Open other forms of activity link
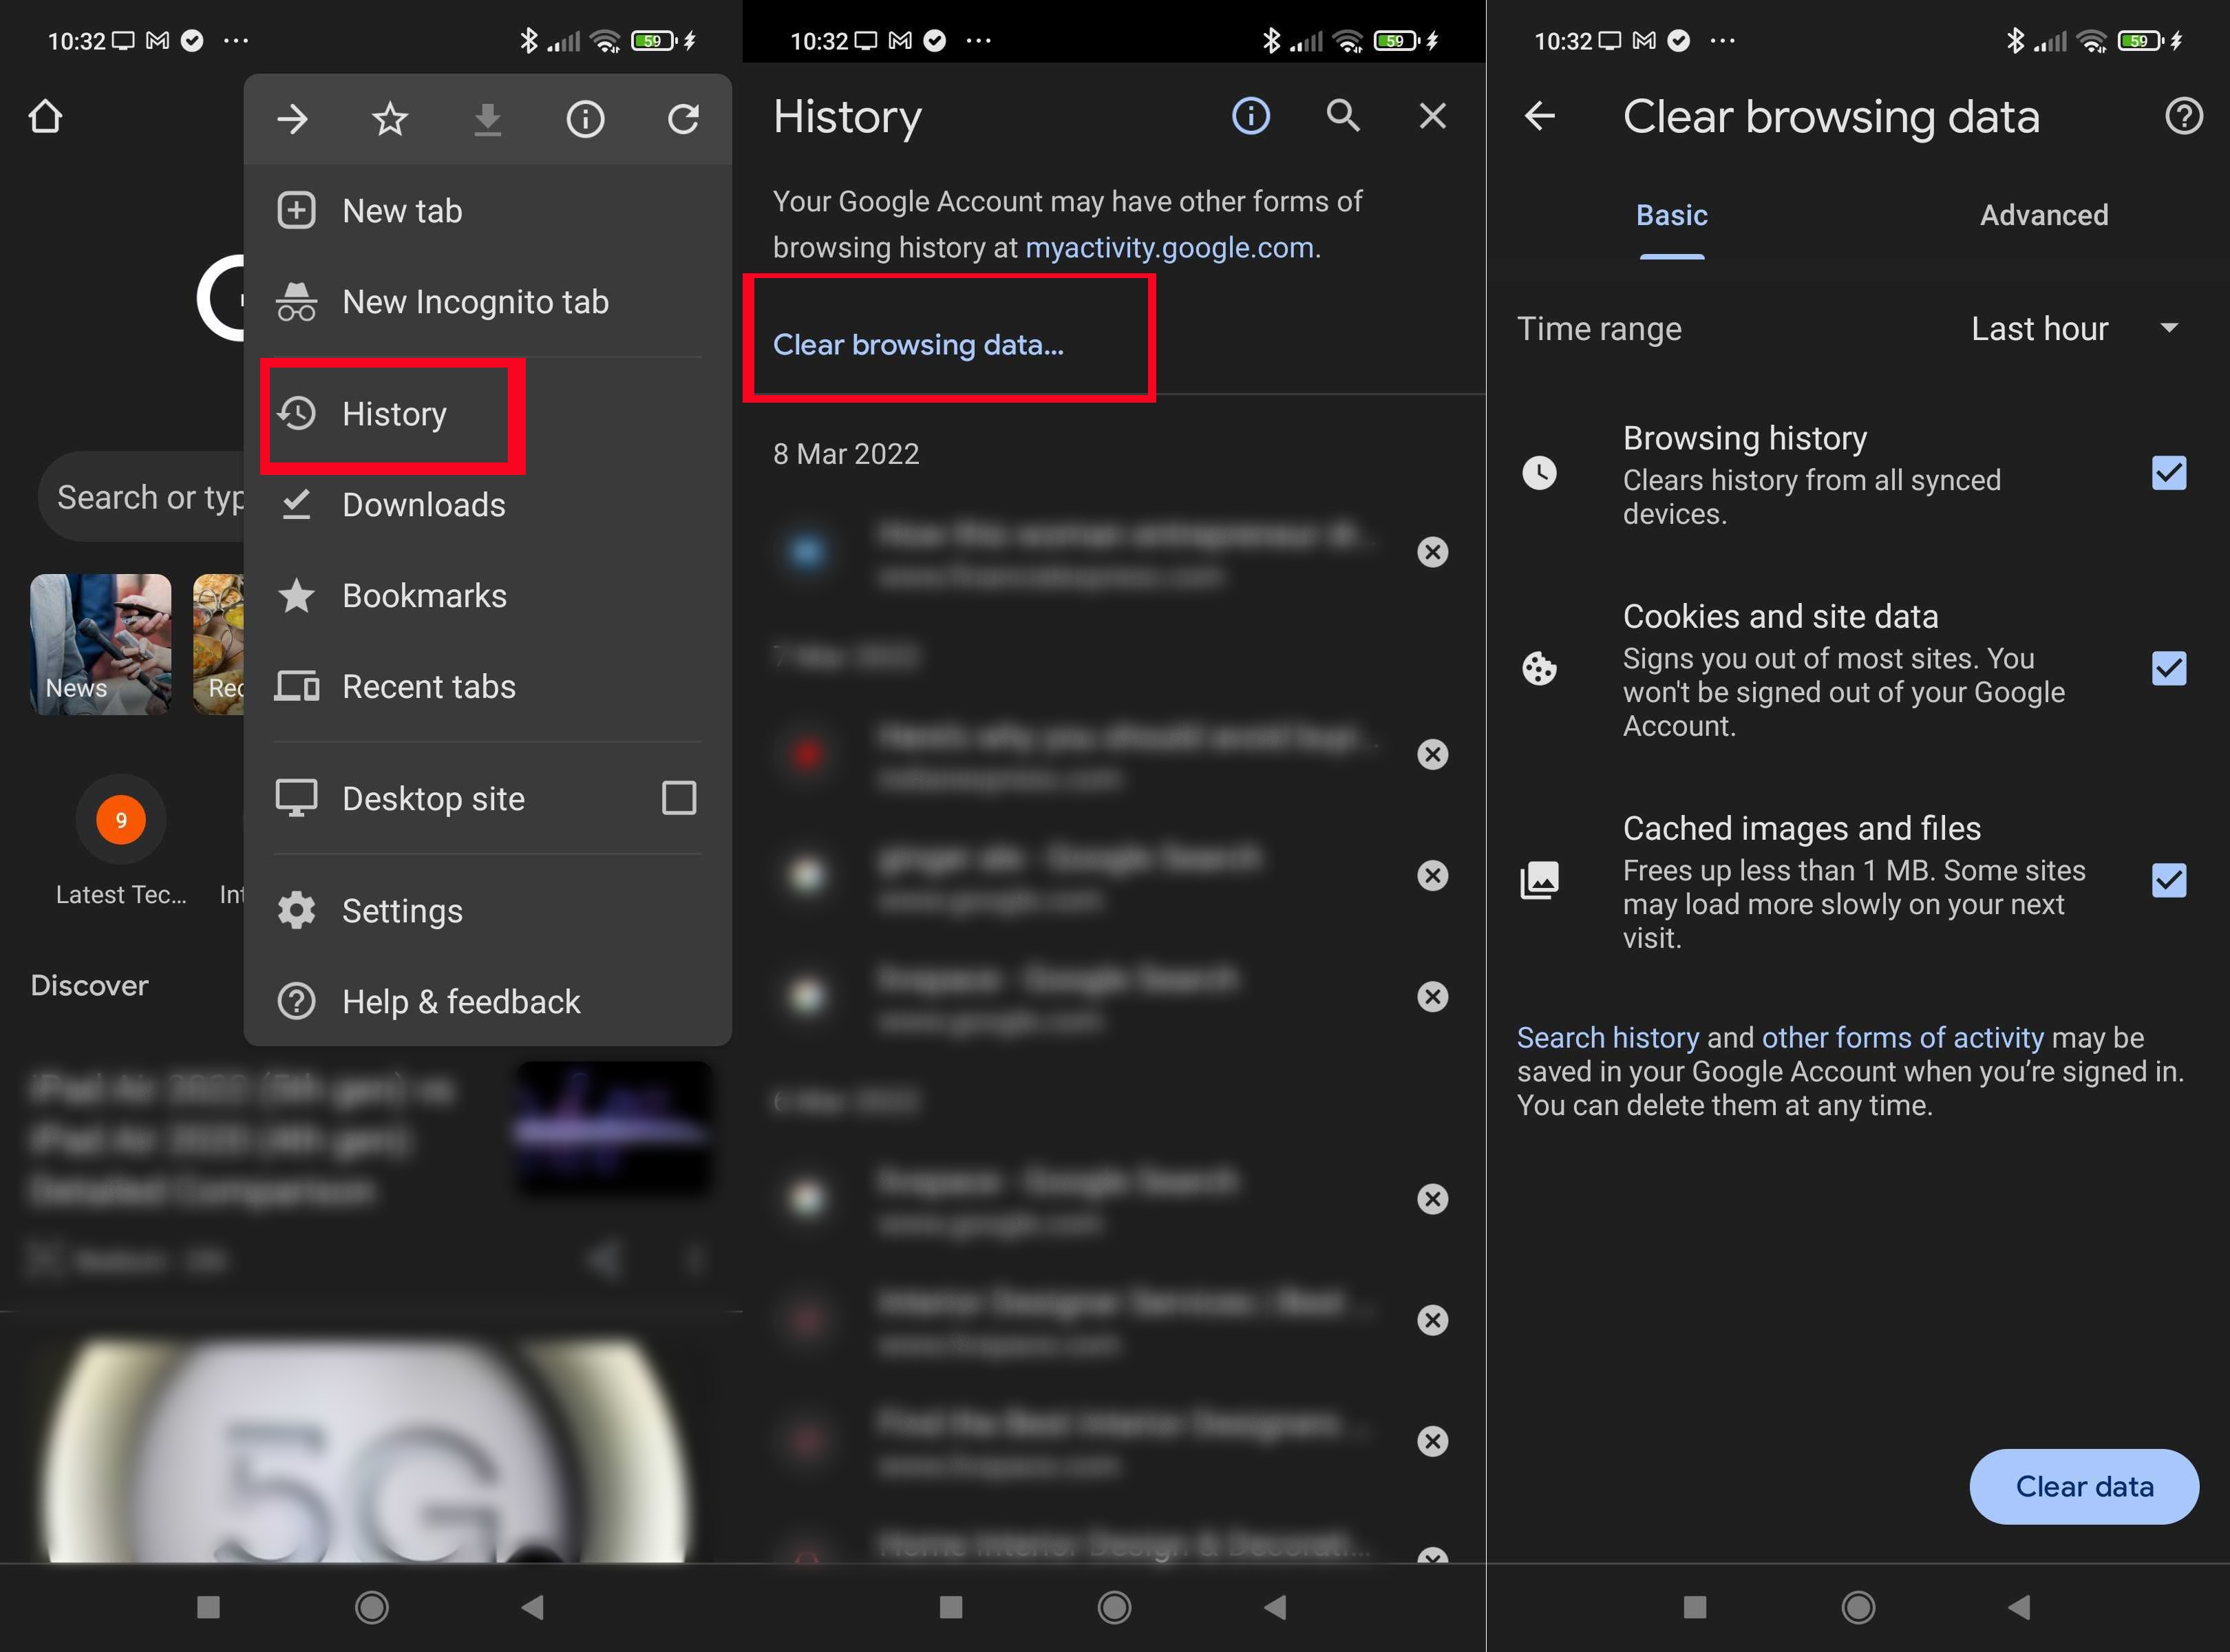 tap(1903, 1038)
